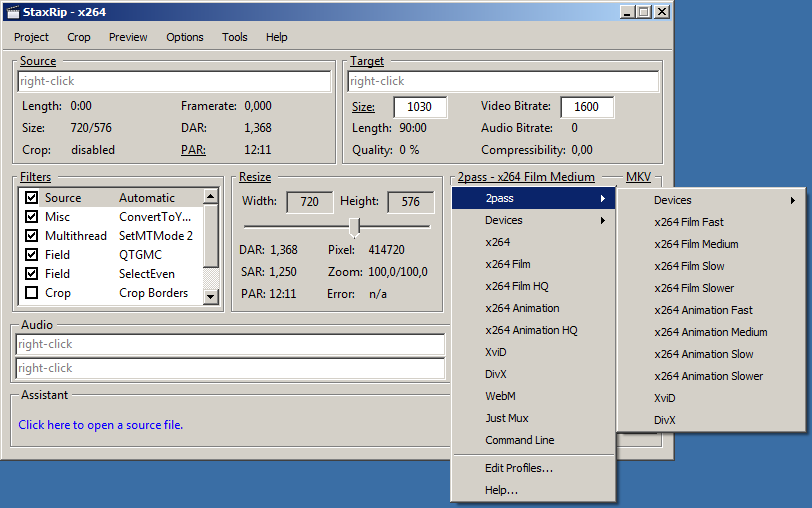This screenshot has height=508, width=812.
Task: Select x264 Animation HQ profile
Action: [533, 330]
